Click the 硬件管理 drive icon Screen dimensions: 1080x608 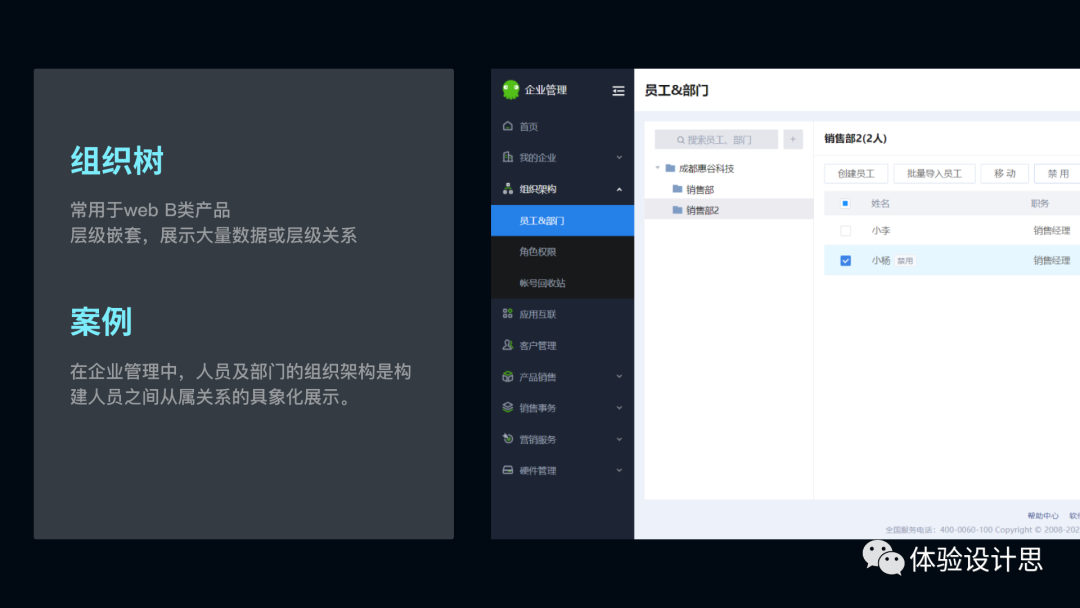point(508,470)
